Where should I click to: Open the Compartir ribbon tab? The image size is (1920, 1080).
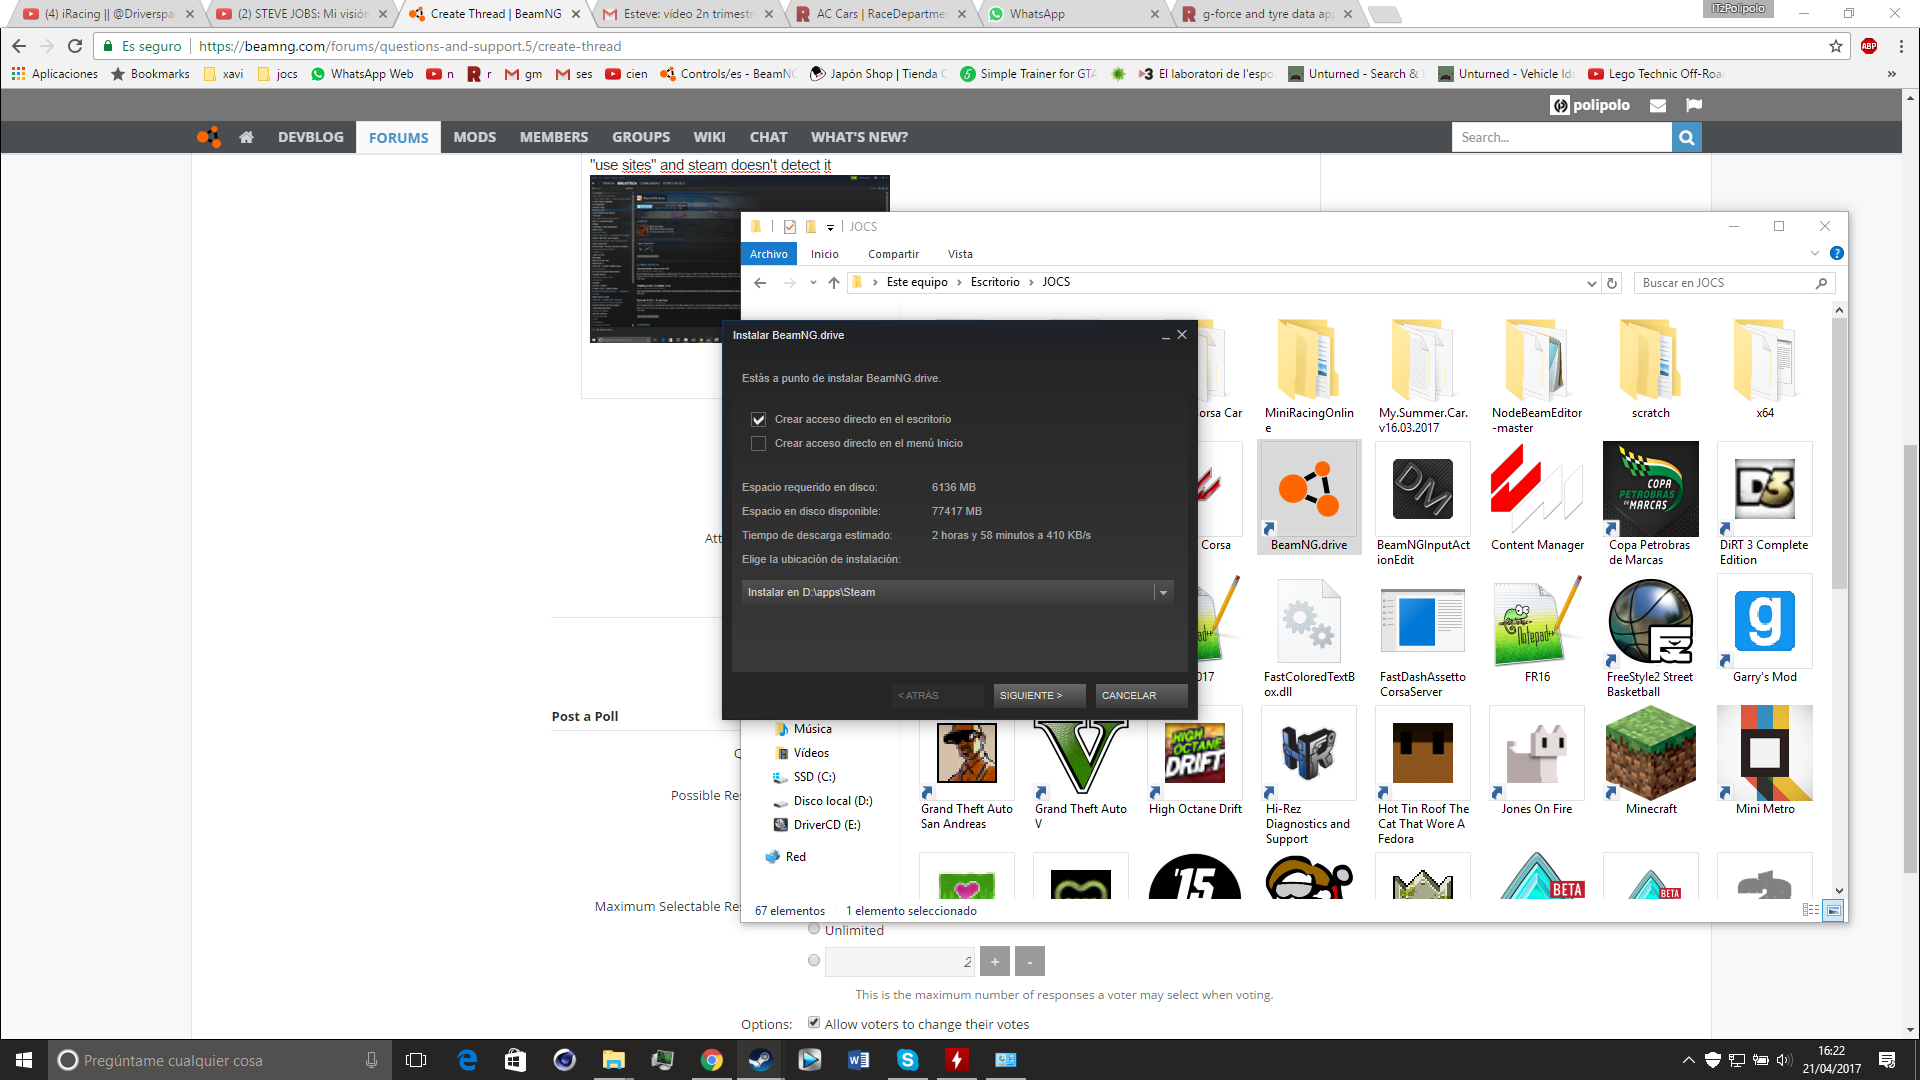coord(893,254)
